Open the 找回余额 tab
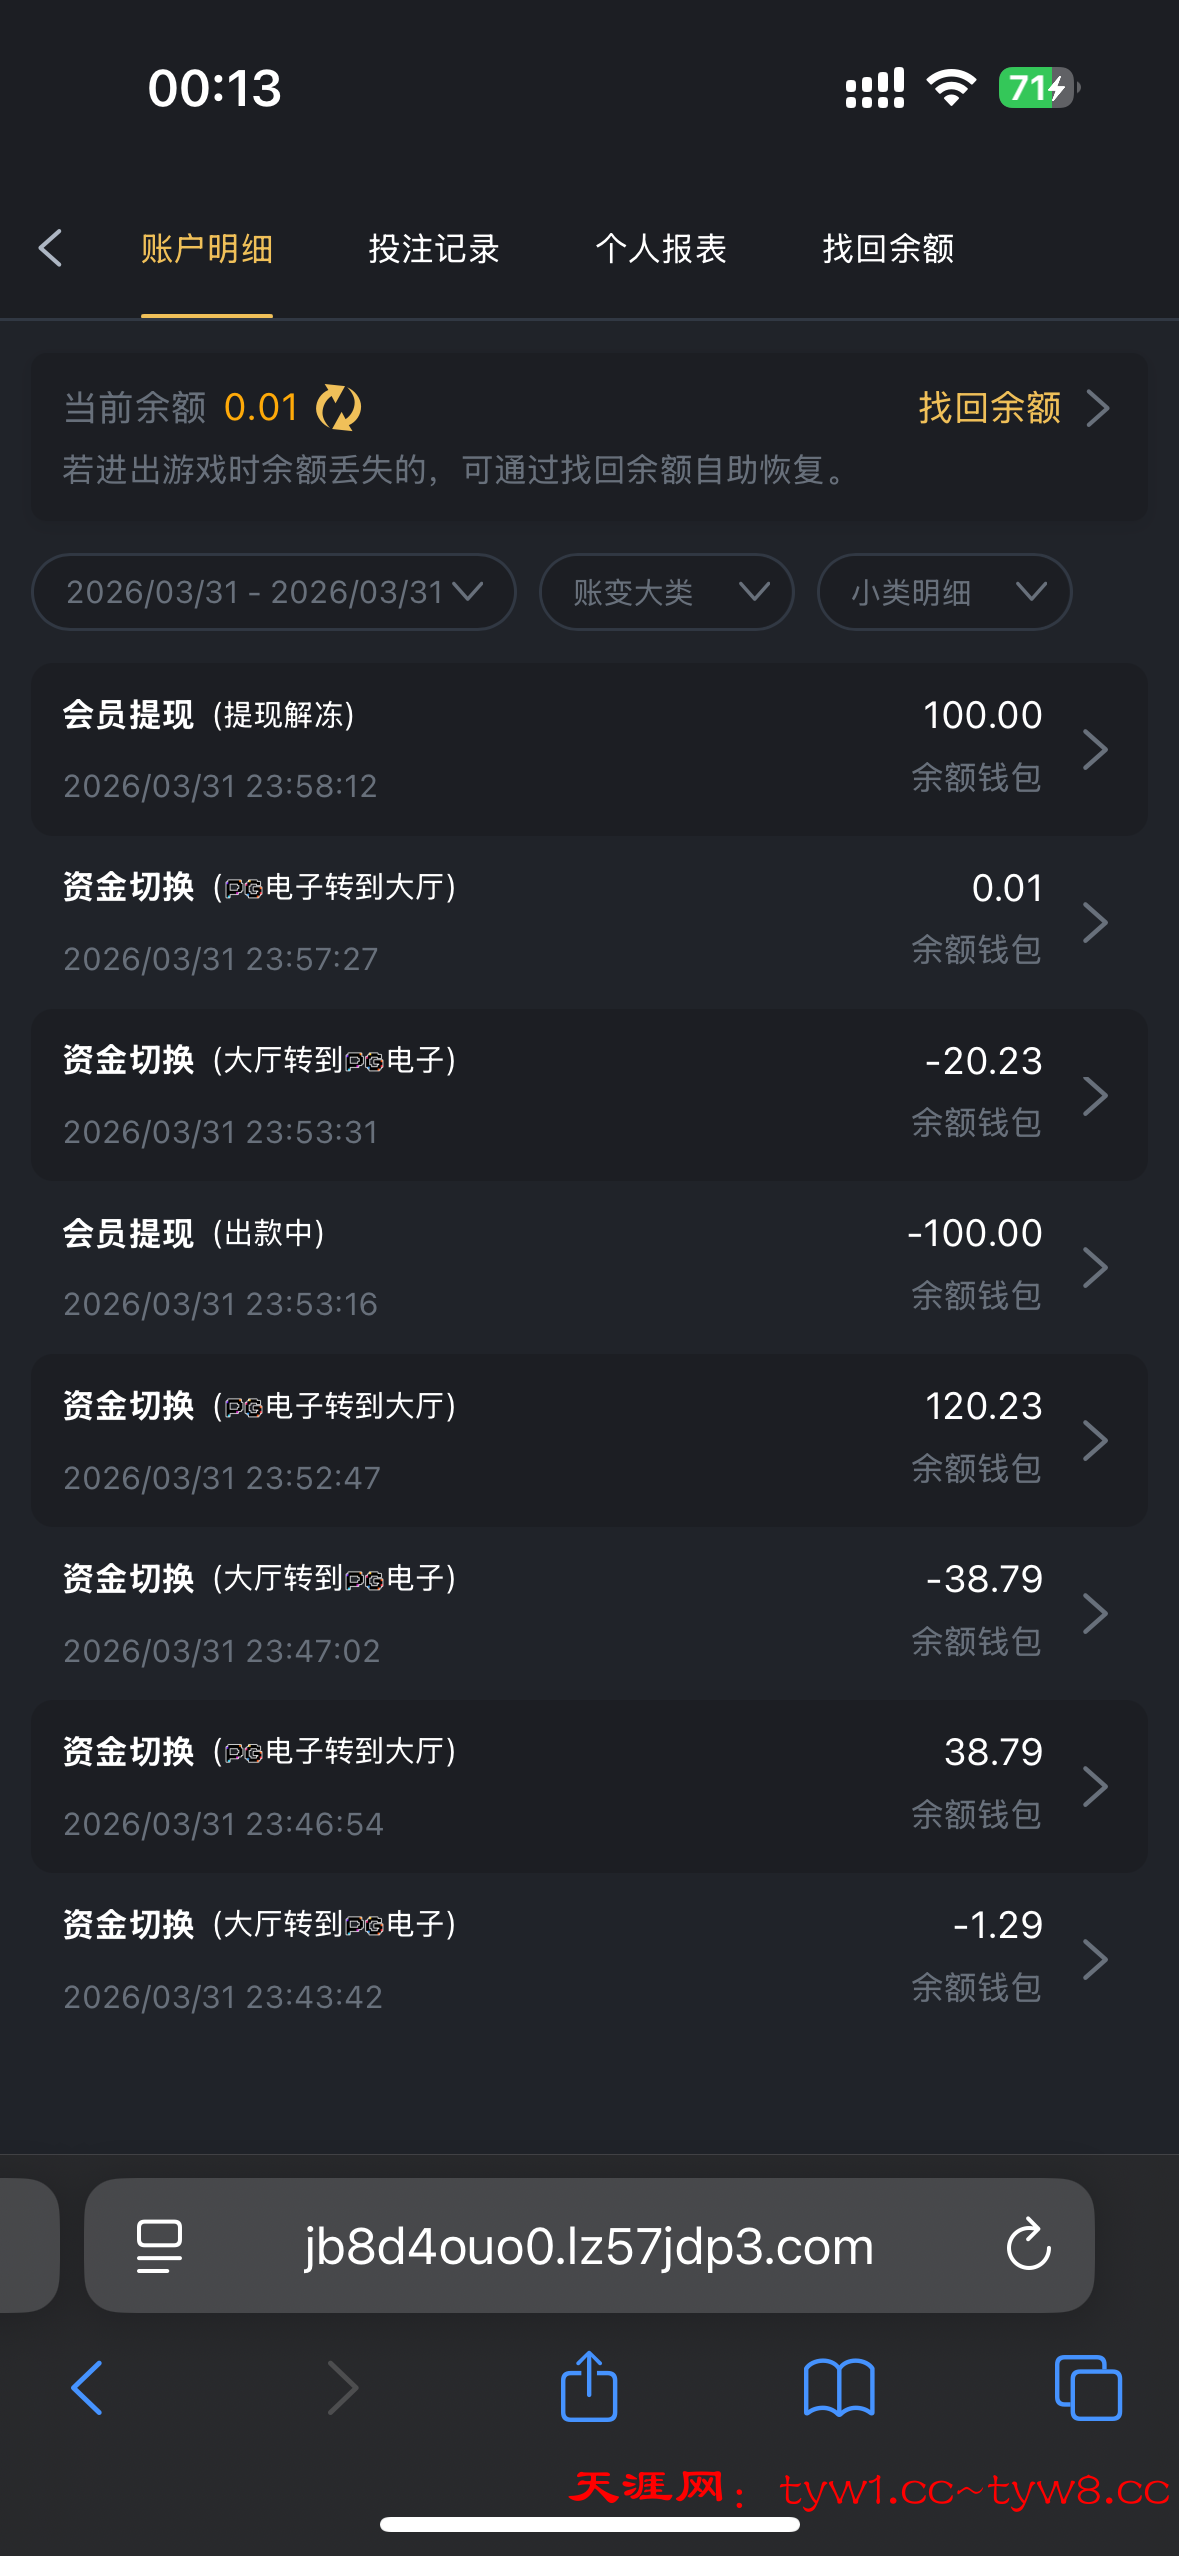The width and height of the screenshot is (1179, 2556). pos(888,248)
